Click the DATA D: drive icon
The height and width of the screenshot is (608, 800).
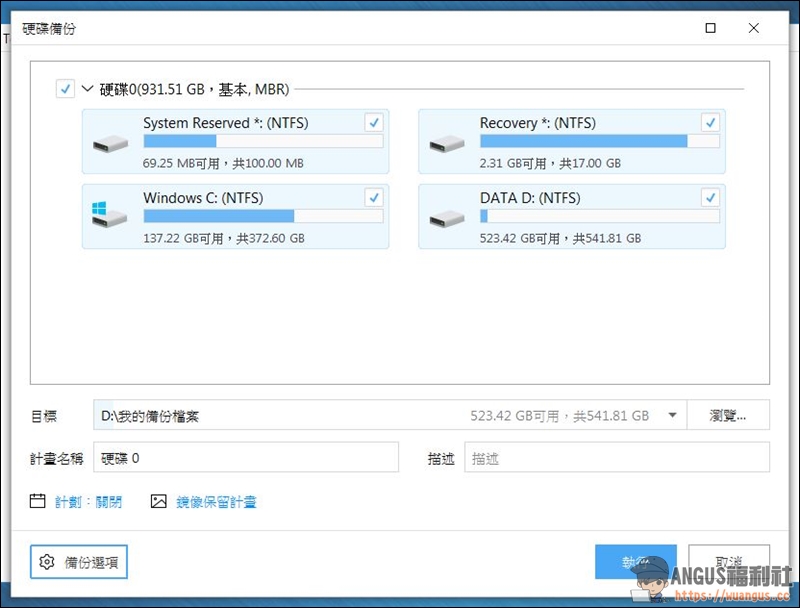pos(446,217)
